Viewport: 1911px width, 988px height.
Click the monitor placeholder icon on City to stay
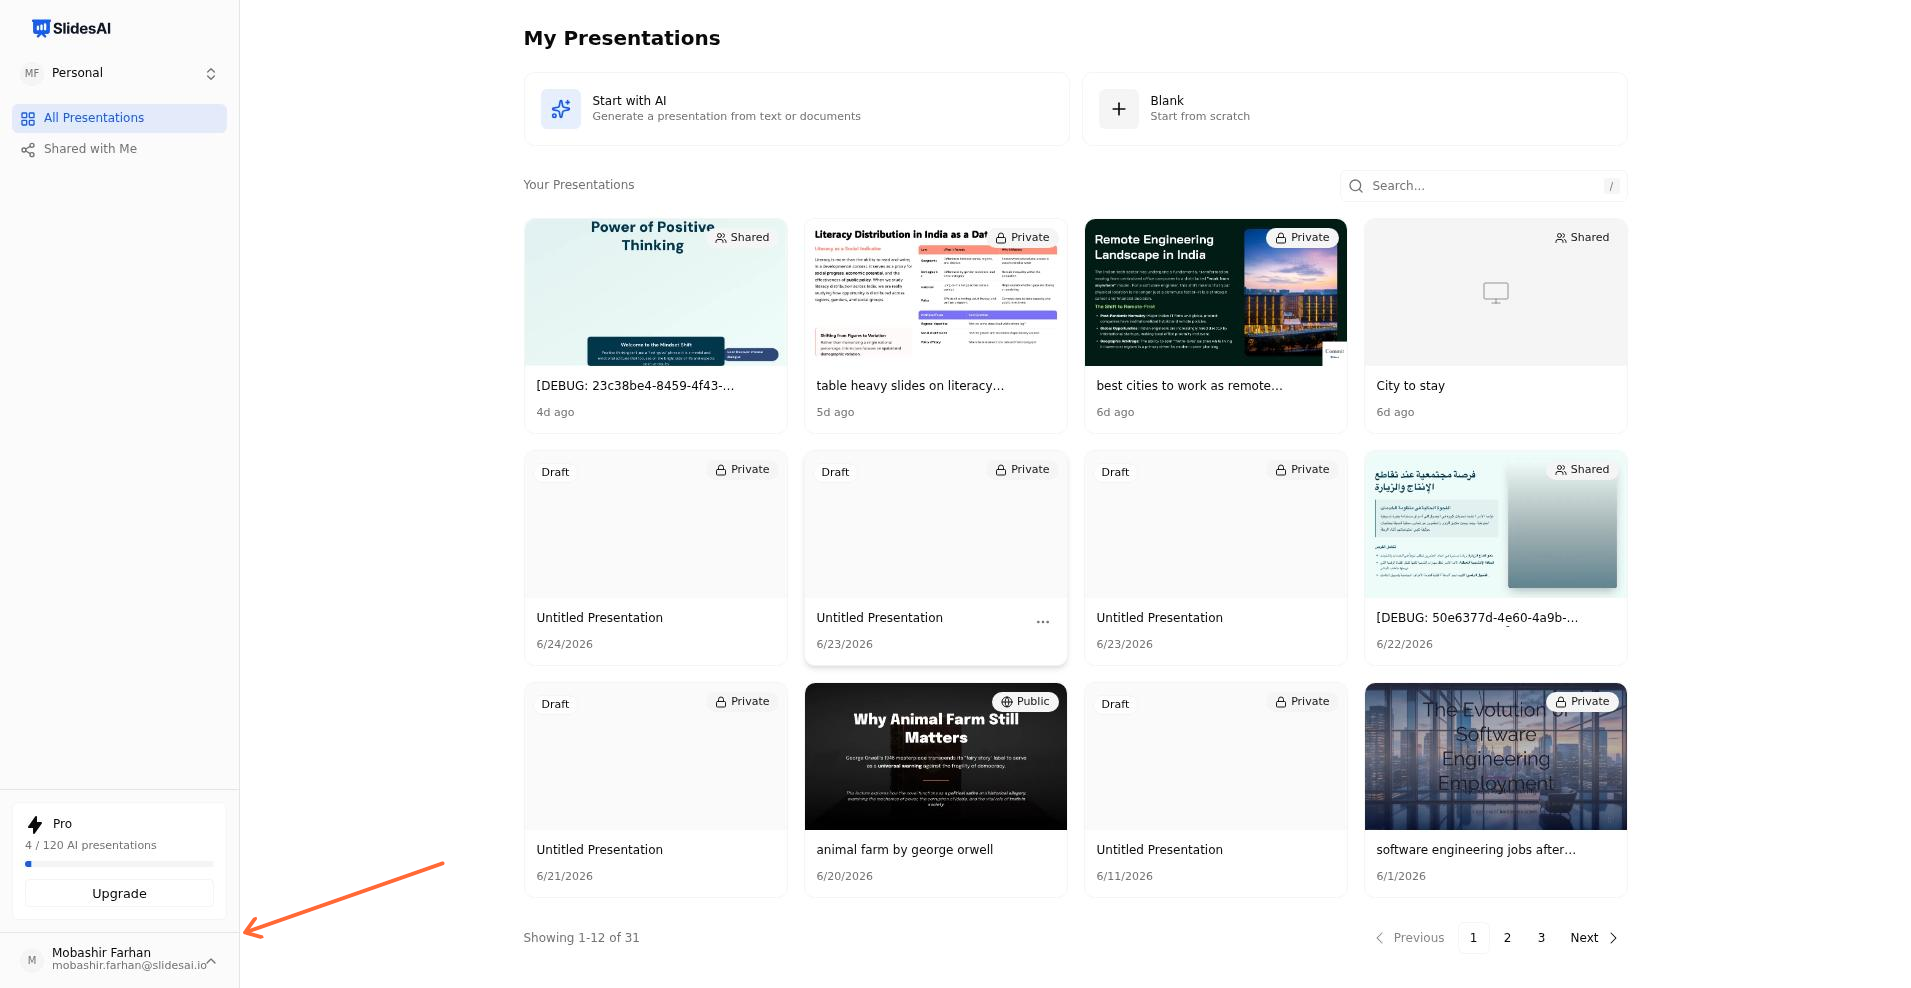pyautogui.click(x=1495, y=292)
